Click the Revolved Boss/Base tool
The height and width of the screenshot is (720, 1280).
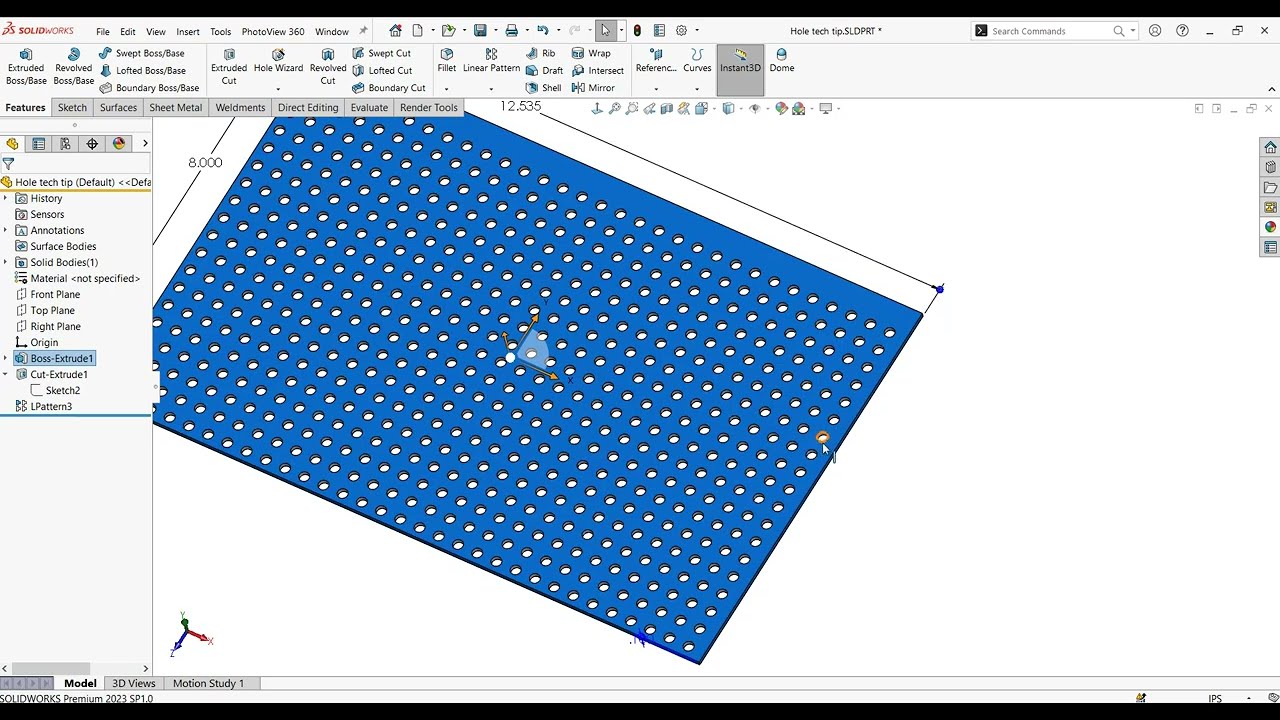(x=73, y=67)
